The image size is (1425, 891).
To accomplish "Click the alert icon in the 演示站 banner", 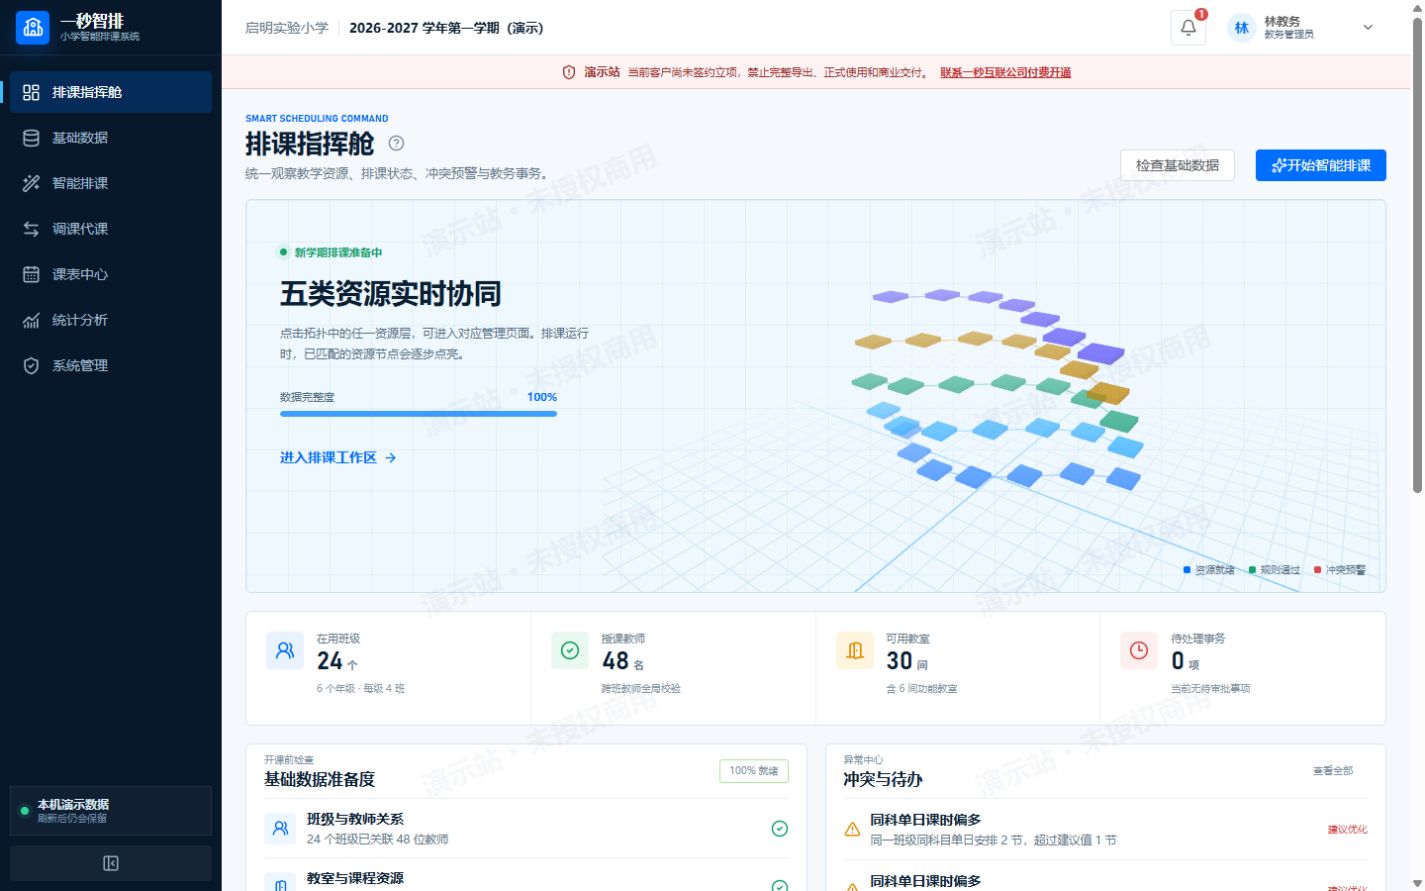I will [x=569, y=72].
